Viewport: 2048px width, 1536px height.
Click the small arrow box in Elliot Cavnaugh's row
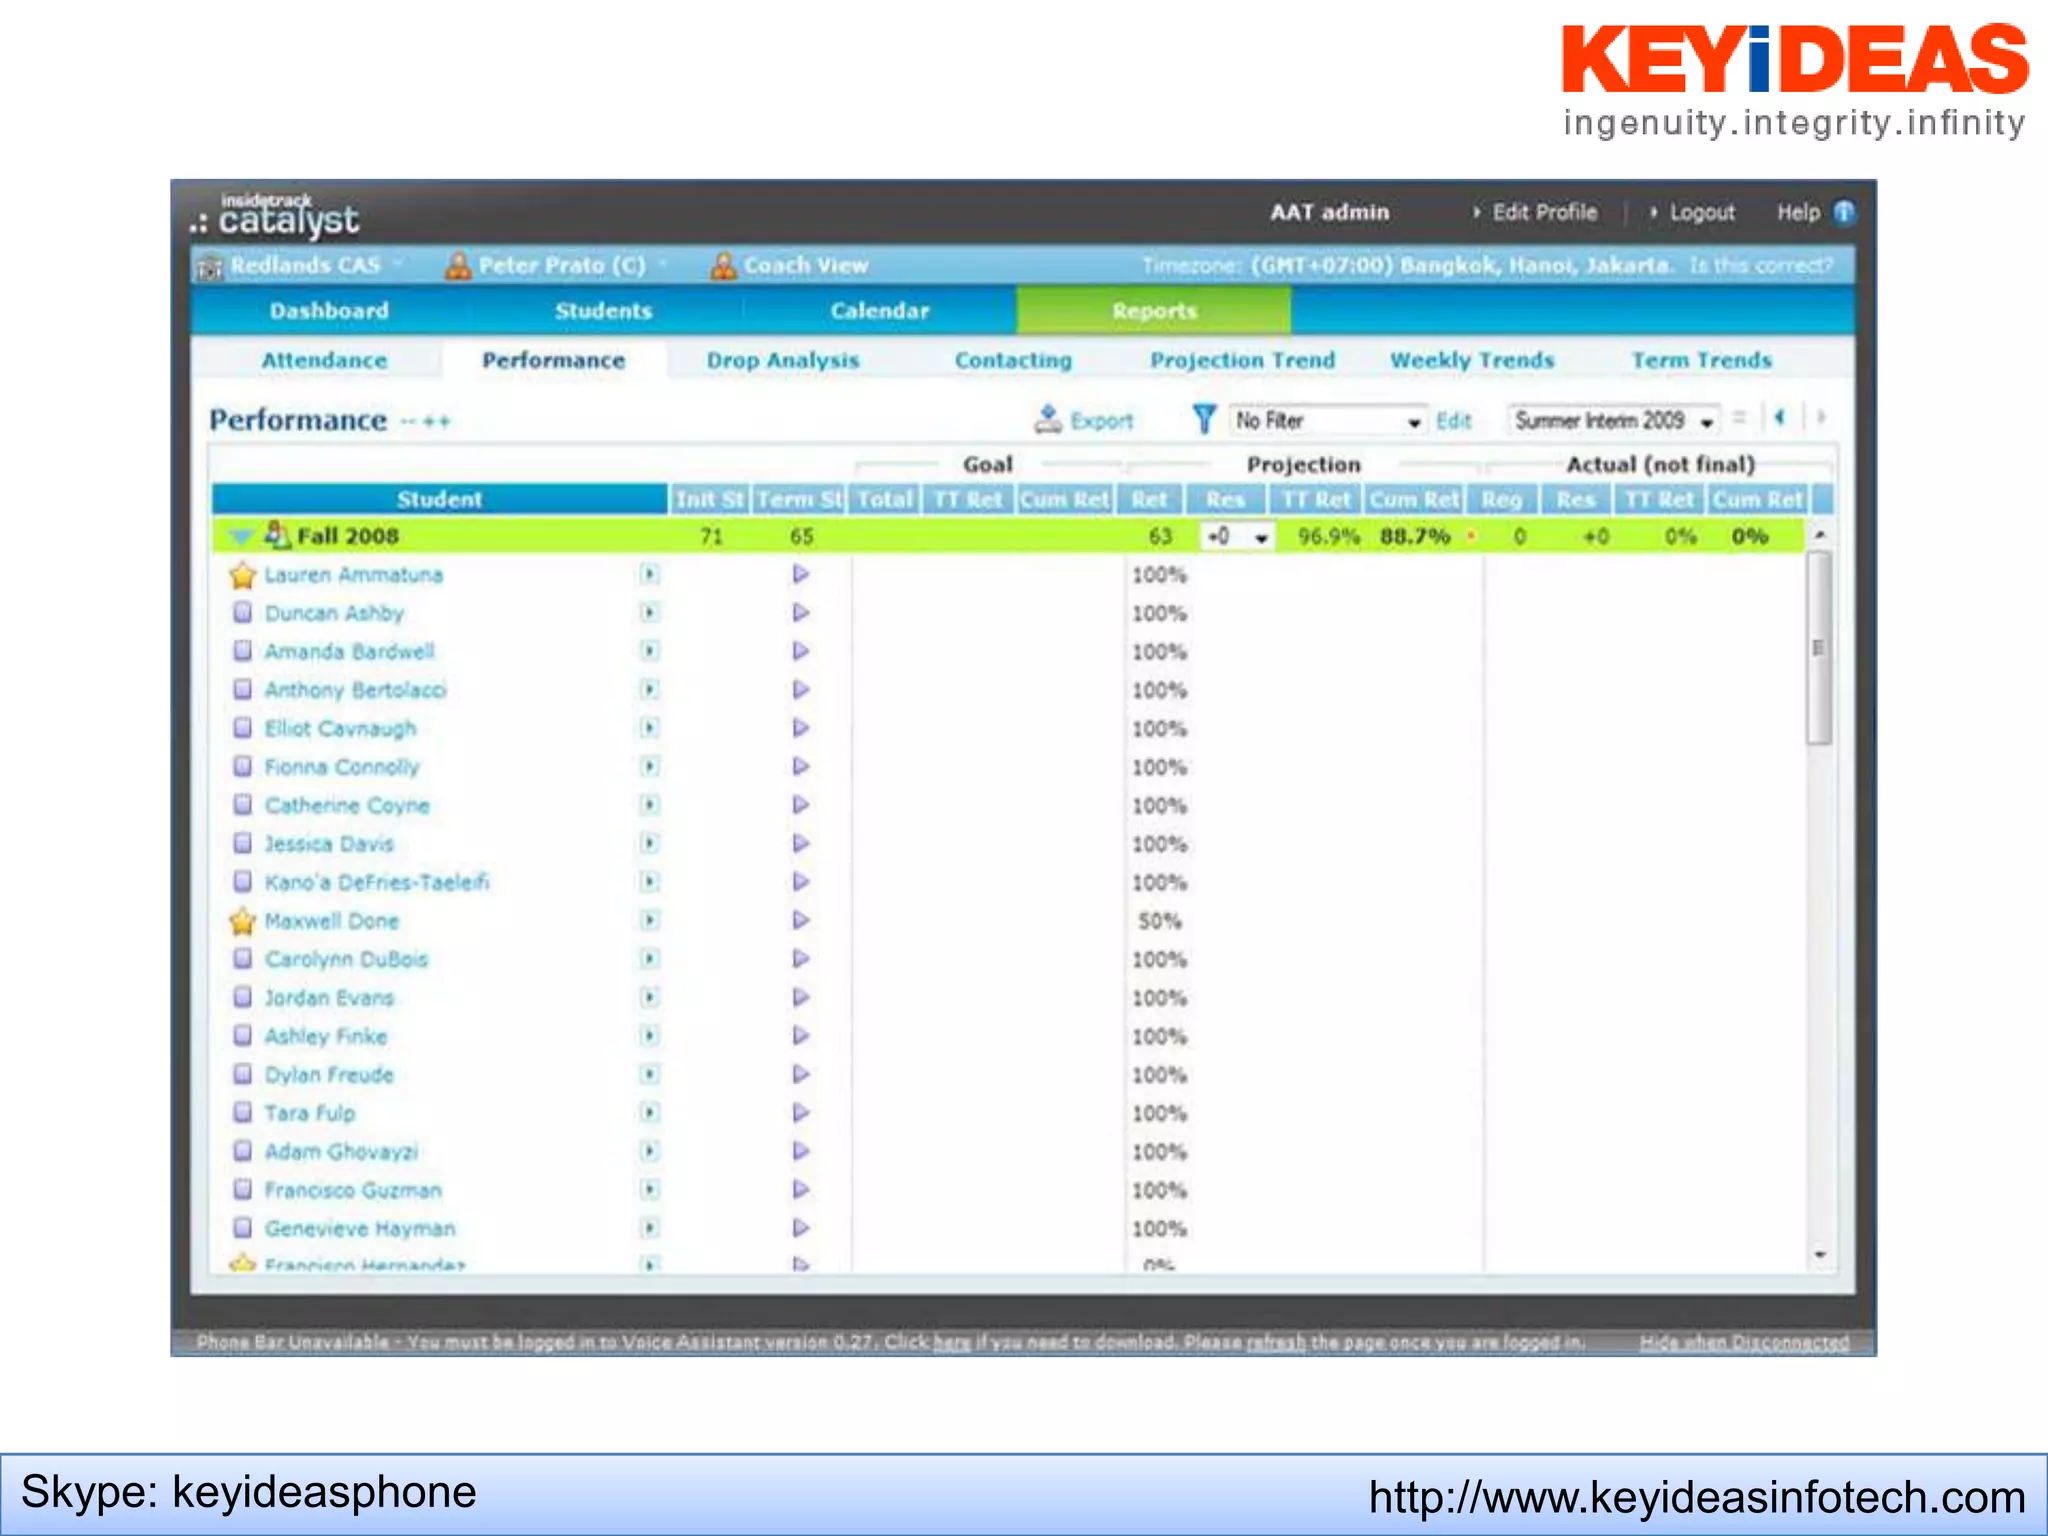click(x=650, y=728)
